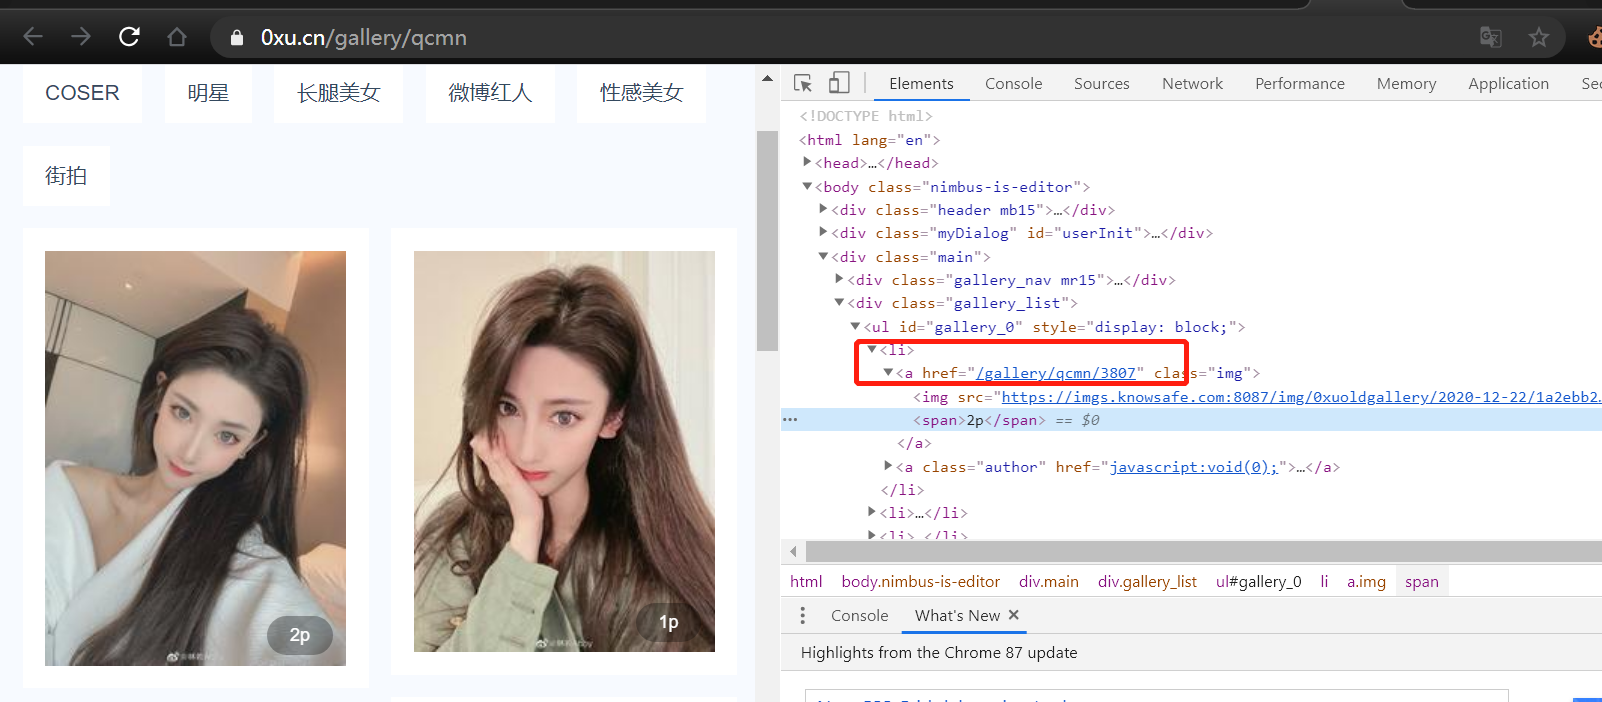Toggle the device toolbar in DevTools

840,83
